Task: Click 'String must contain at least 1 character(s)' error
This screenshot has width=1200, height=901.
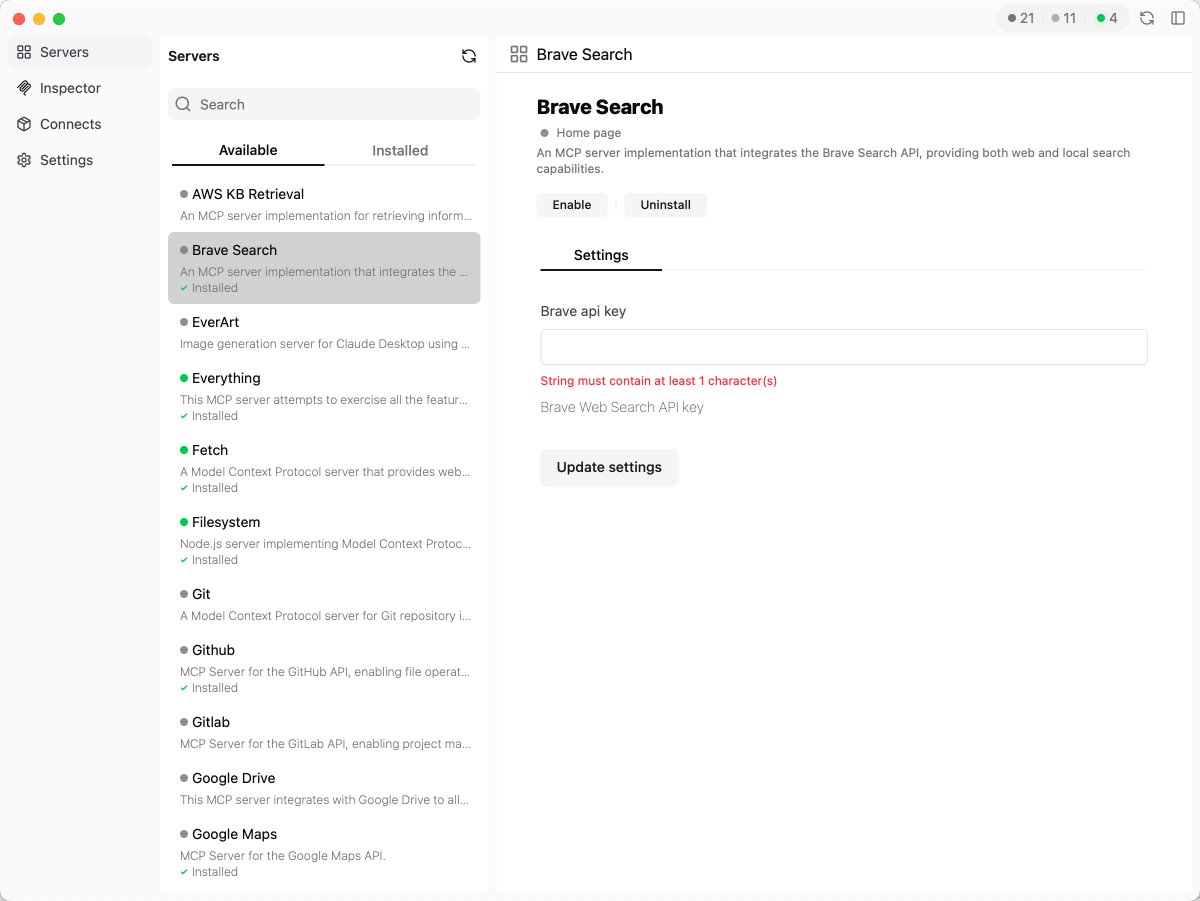Action: pyautogui.click(x=658, y=381)
